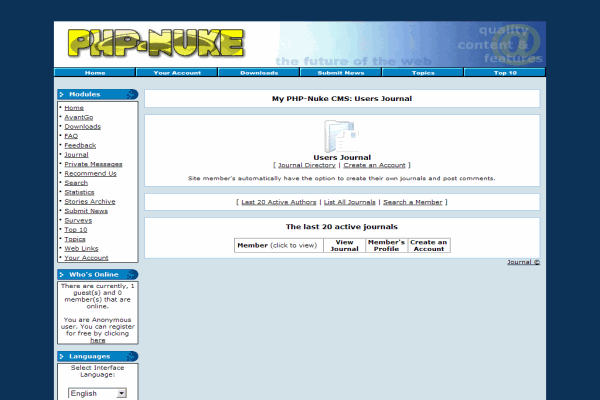Open Your Account link in Modules list
600x400 pixels.
point(86,258)
